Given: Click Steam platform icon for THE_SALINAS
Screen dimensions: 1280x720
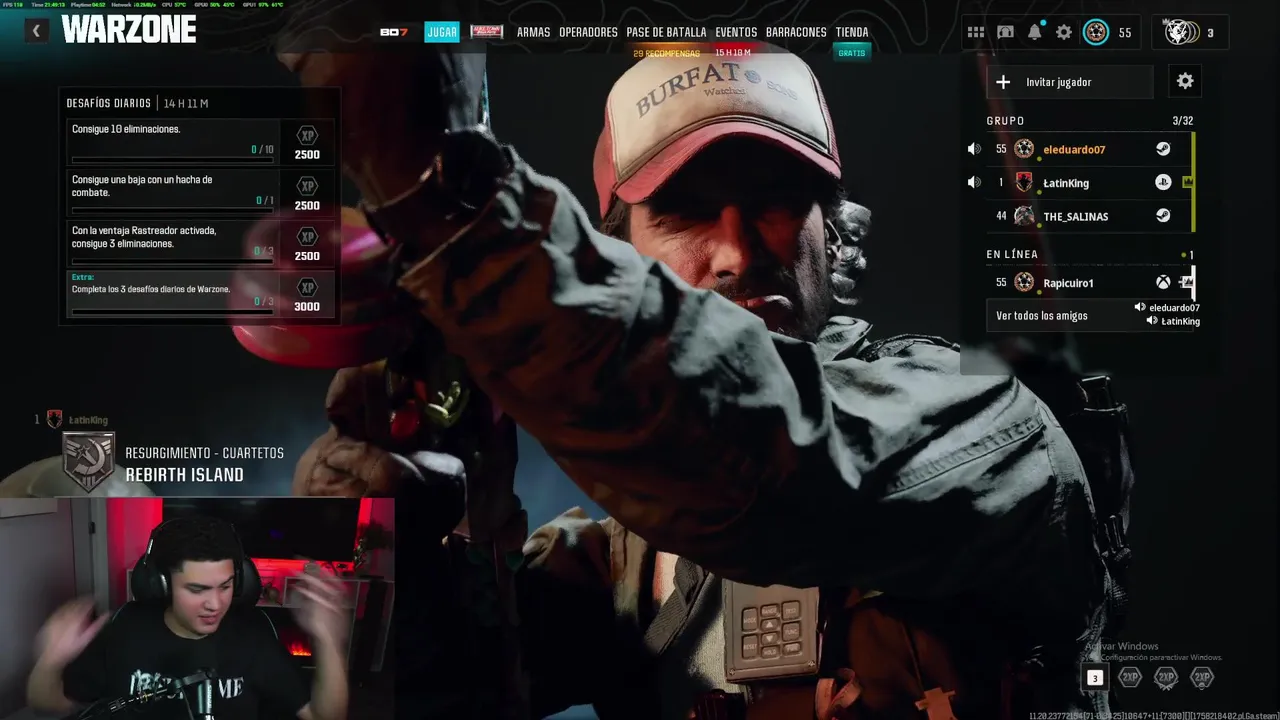Looking at the screenshot, I should click(x=1163, y=215).
